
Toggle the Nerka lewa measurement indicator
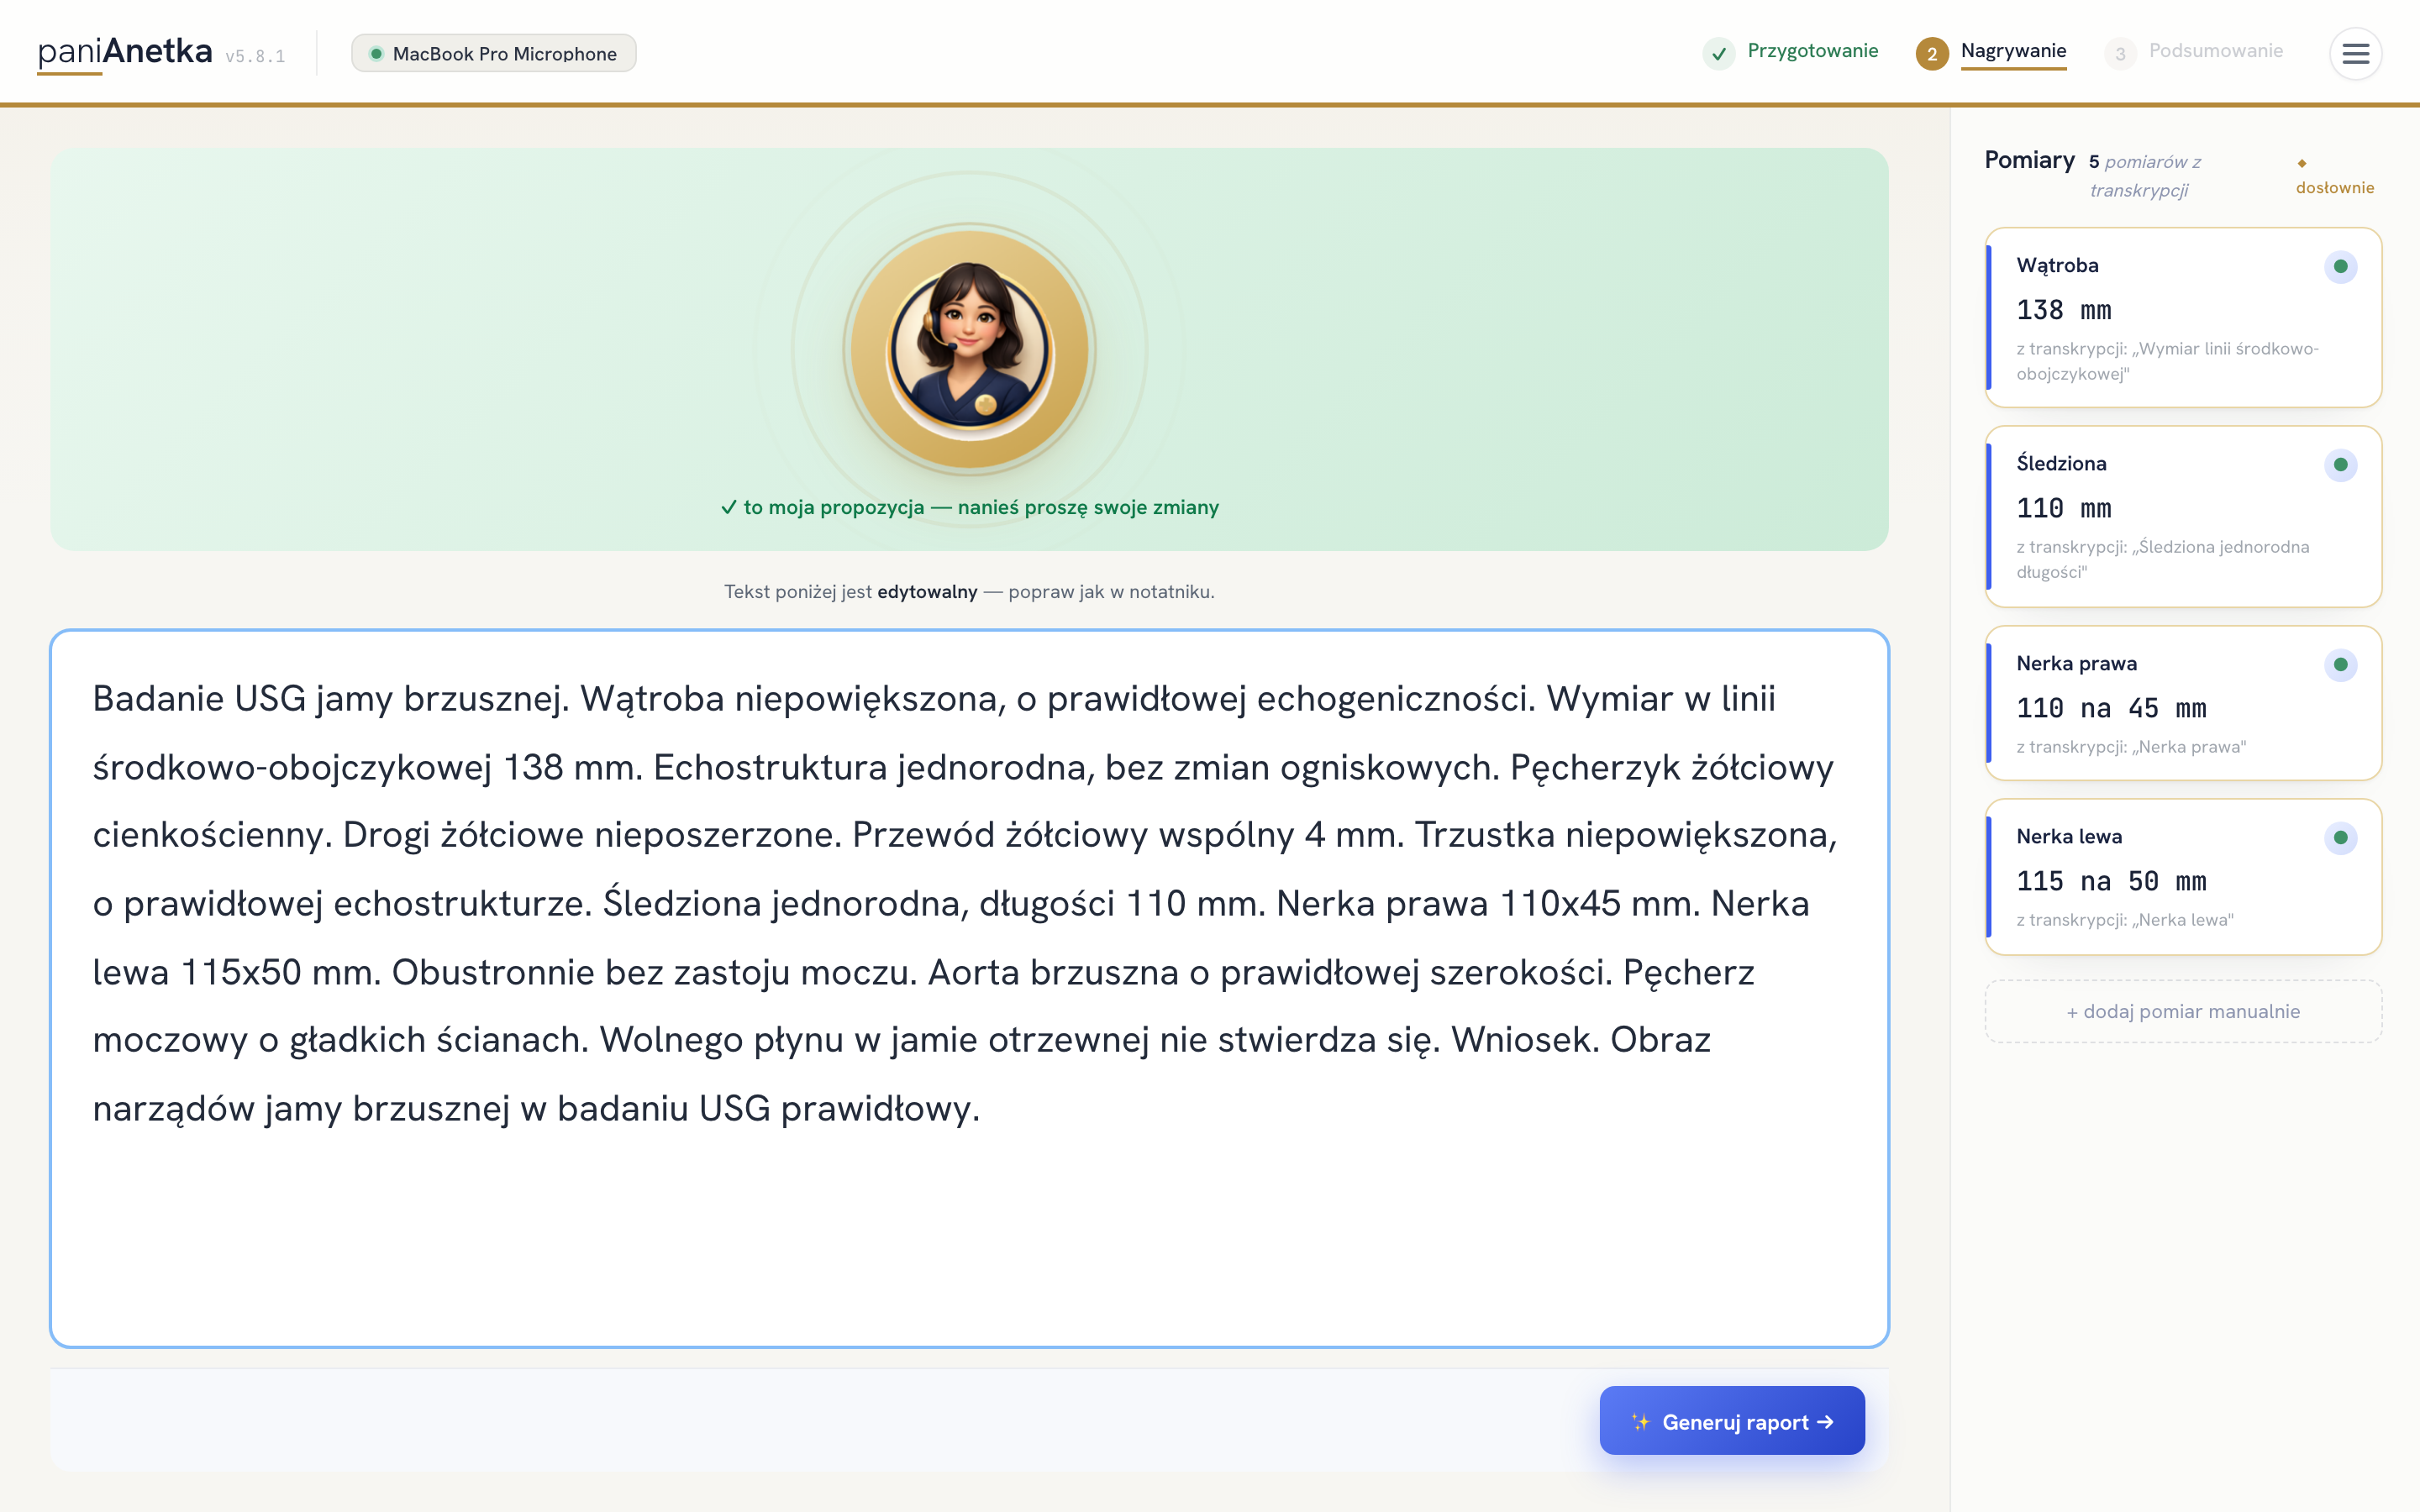coord(2340,837)
